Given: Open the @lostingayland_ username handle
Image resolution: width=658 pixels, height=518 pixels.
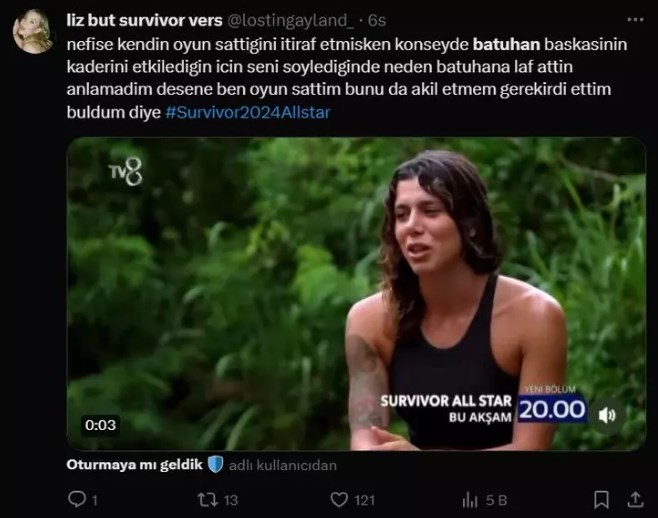Looking at the screenshot, I should (291, 20).
